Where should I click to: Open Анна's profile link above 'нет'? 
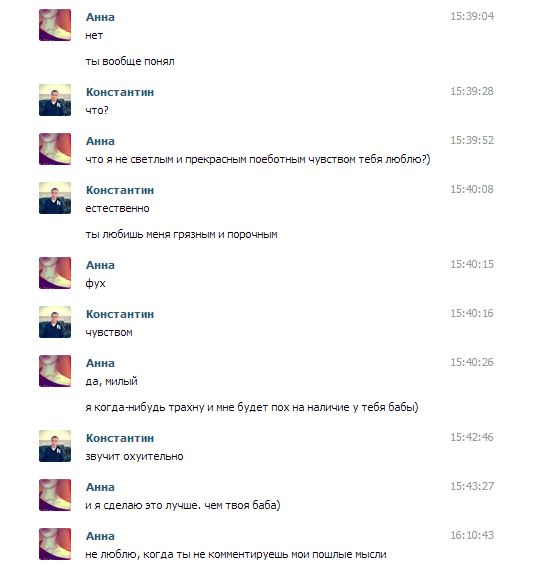100,17
